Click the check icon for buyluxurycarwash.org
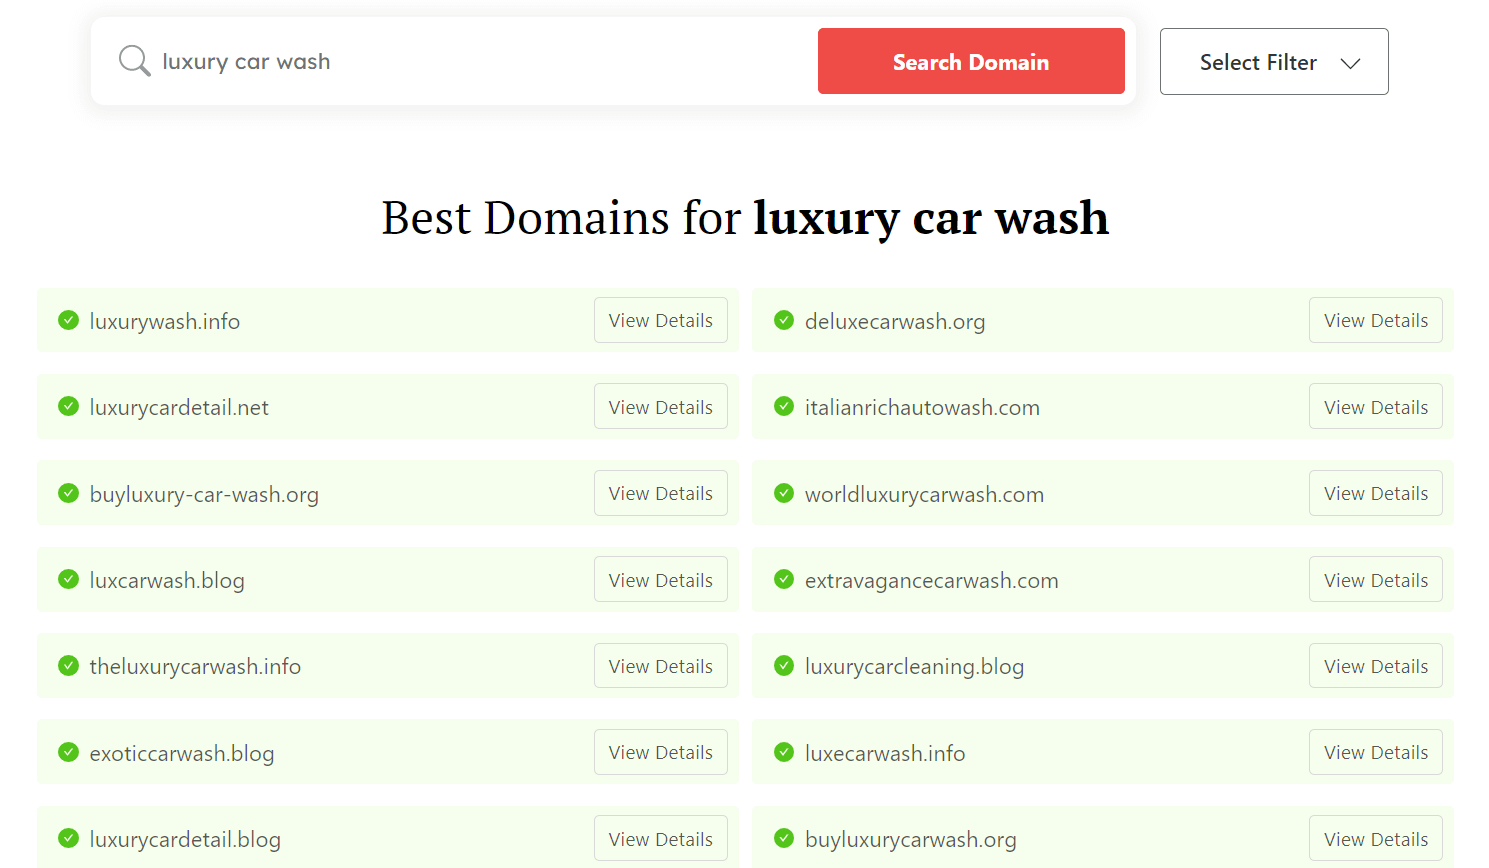 pyautogui.click(x=784, y=838)
